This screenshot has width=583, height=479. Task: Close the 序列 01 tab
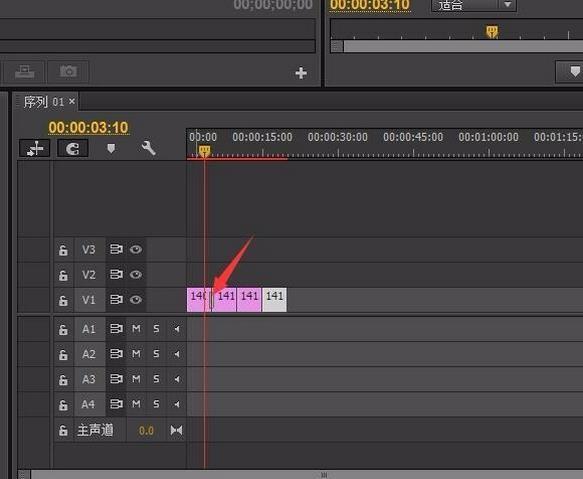point(72,101)
